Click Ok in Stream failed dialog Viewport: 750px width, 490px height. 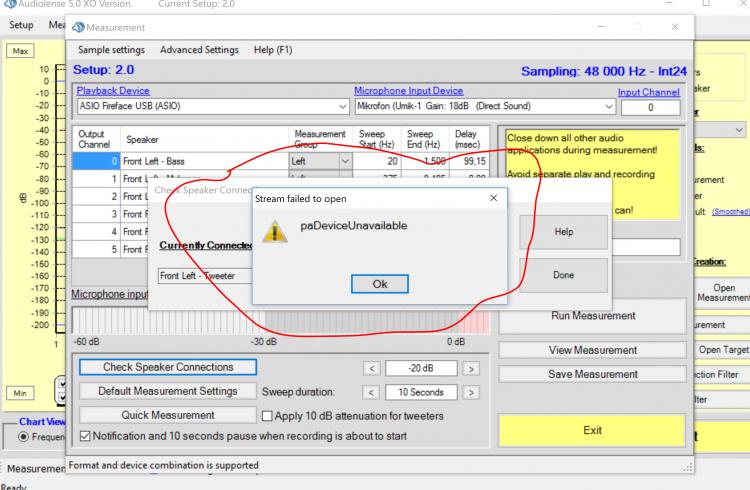click(x=380, y=284)
